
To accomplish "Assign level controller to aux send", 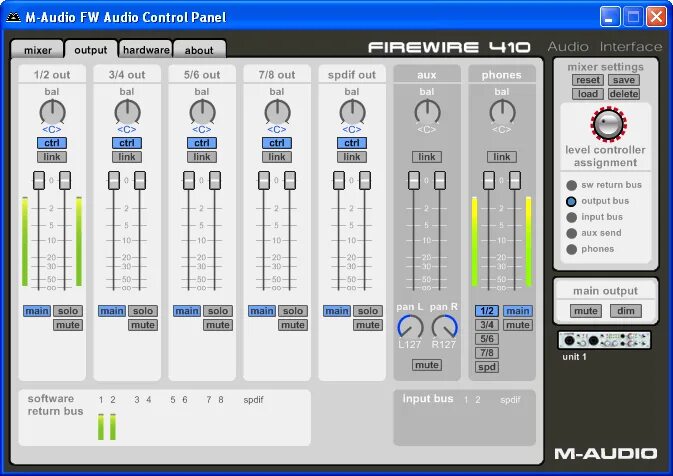I will (571, 233).
